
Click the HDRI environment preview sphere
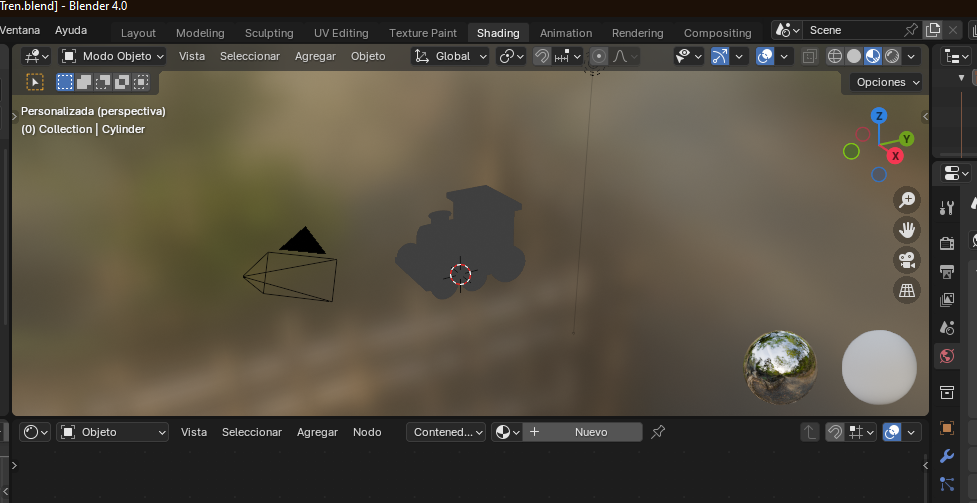pos(780,368)
